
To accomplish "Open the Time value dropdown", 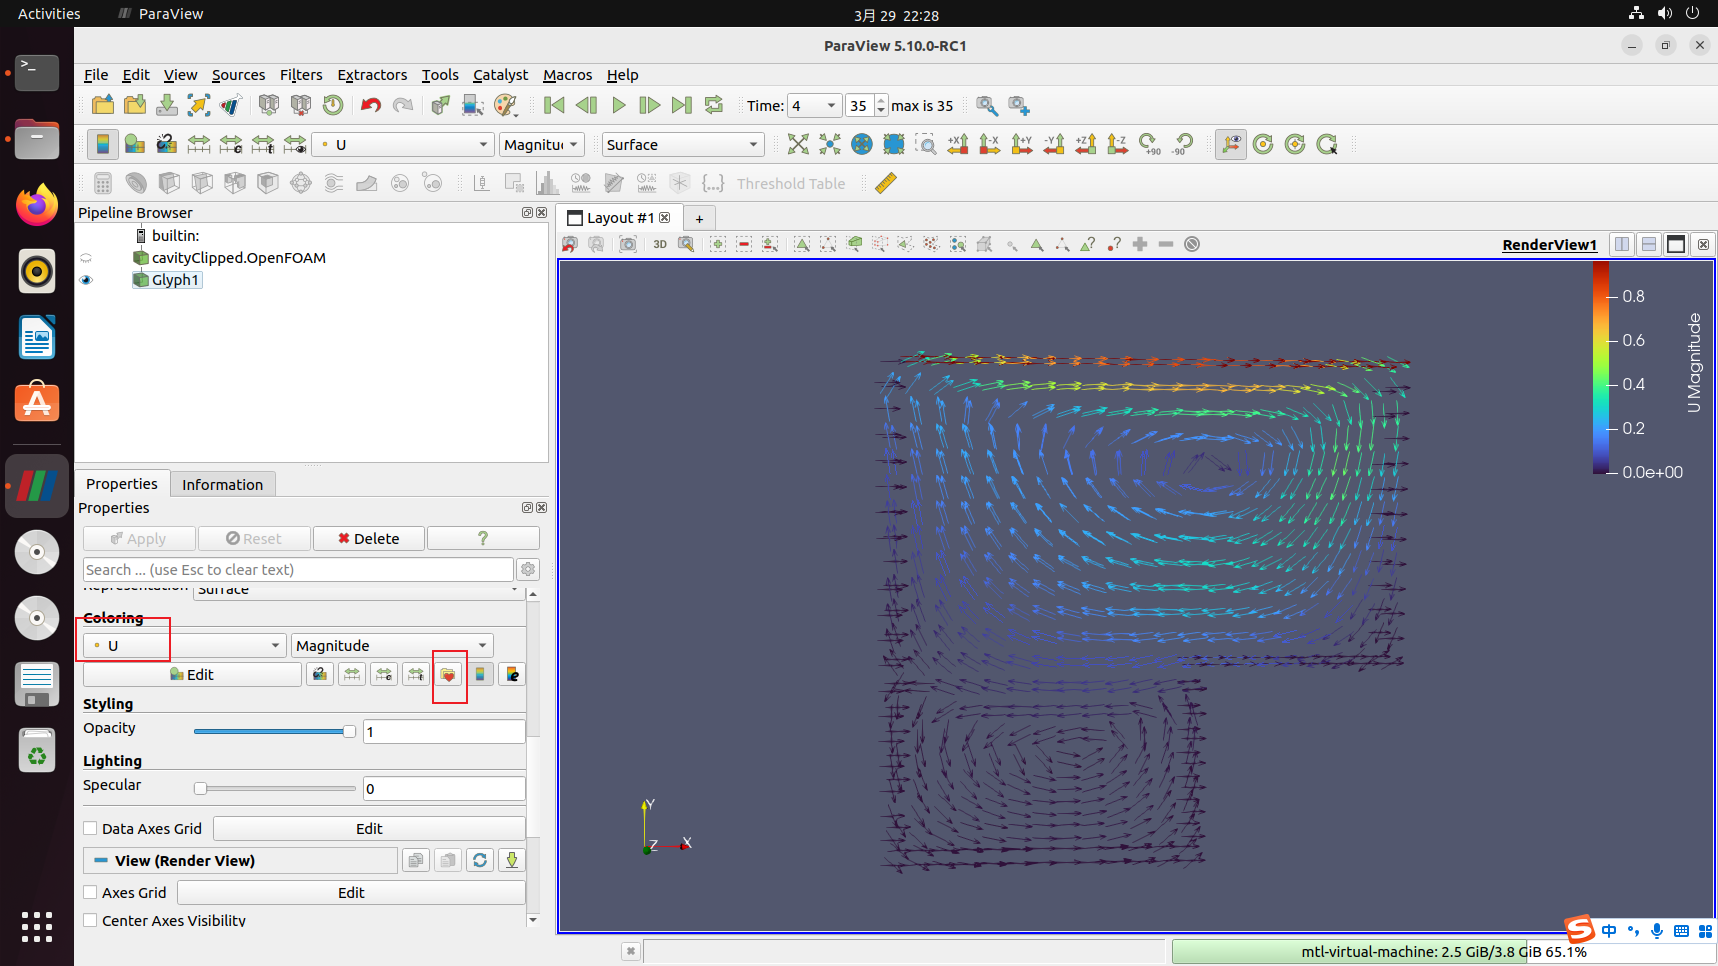I will click(814, 105).
